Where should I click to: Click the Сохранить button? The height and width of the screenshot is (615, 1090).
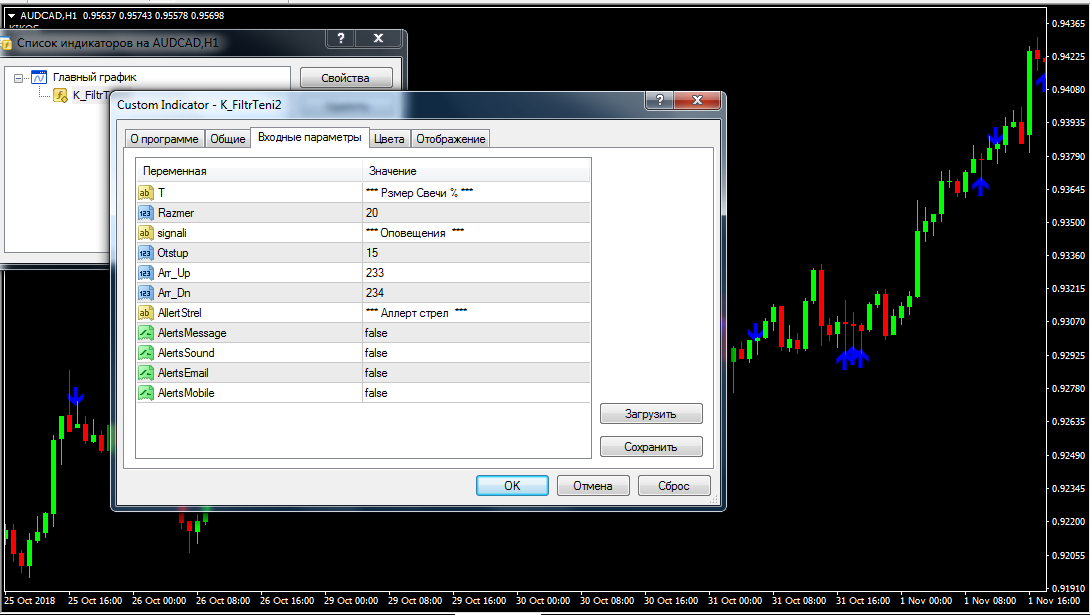pyautogui.click(x=651, y=447)
